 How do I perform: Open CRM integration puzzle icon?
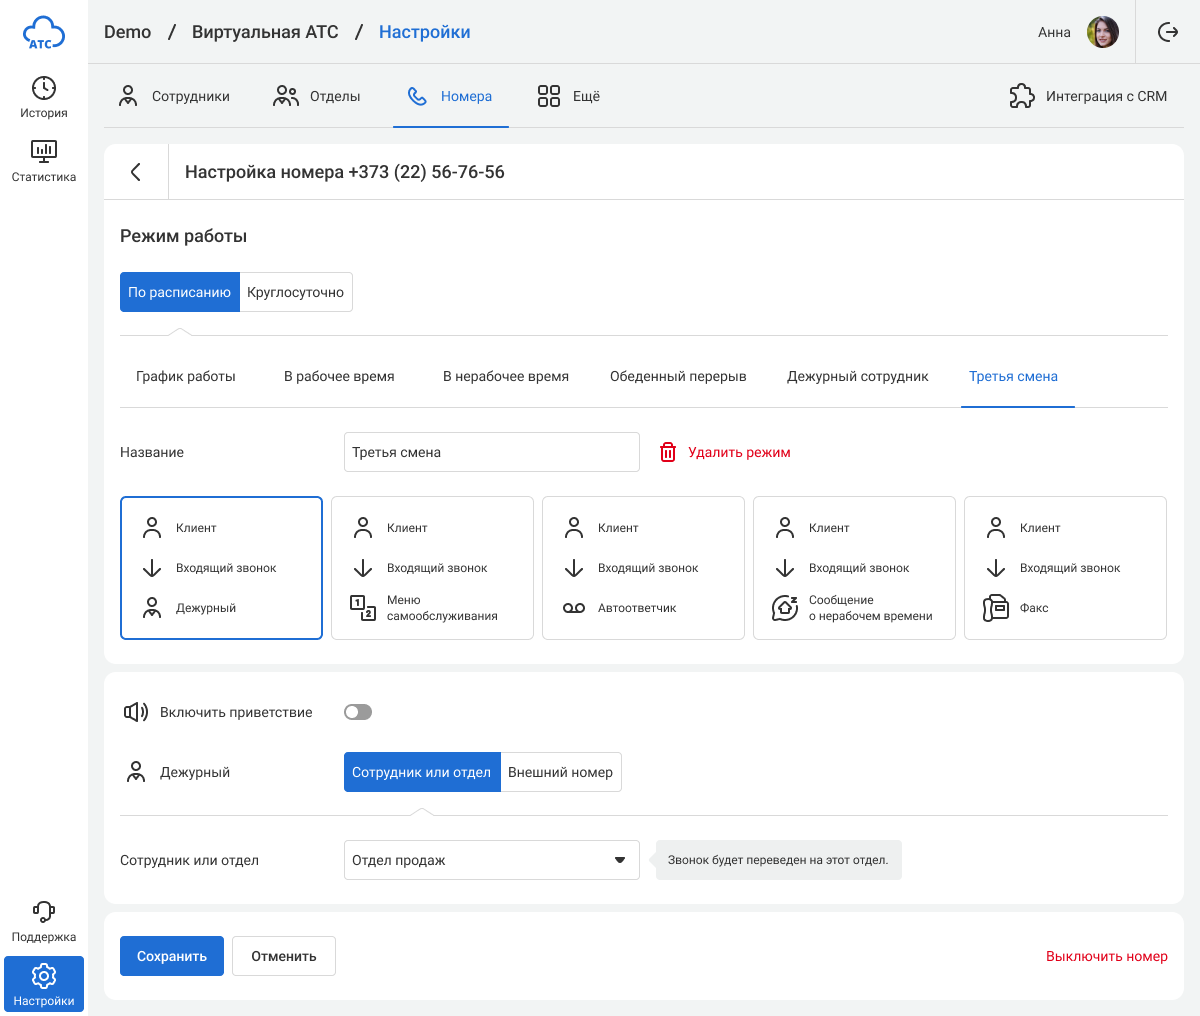(1021, 96)
